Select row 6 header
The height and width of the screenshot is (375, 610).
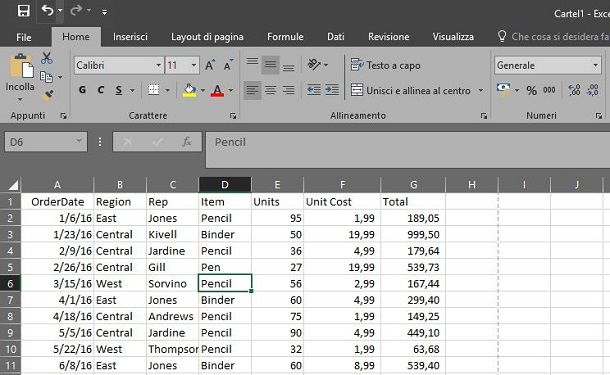pyautogui.click(x=10, y=284)
